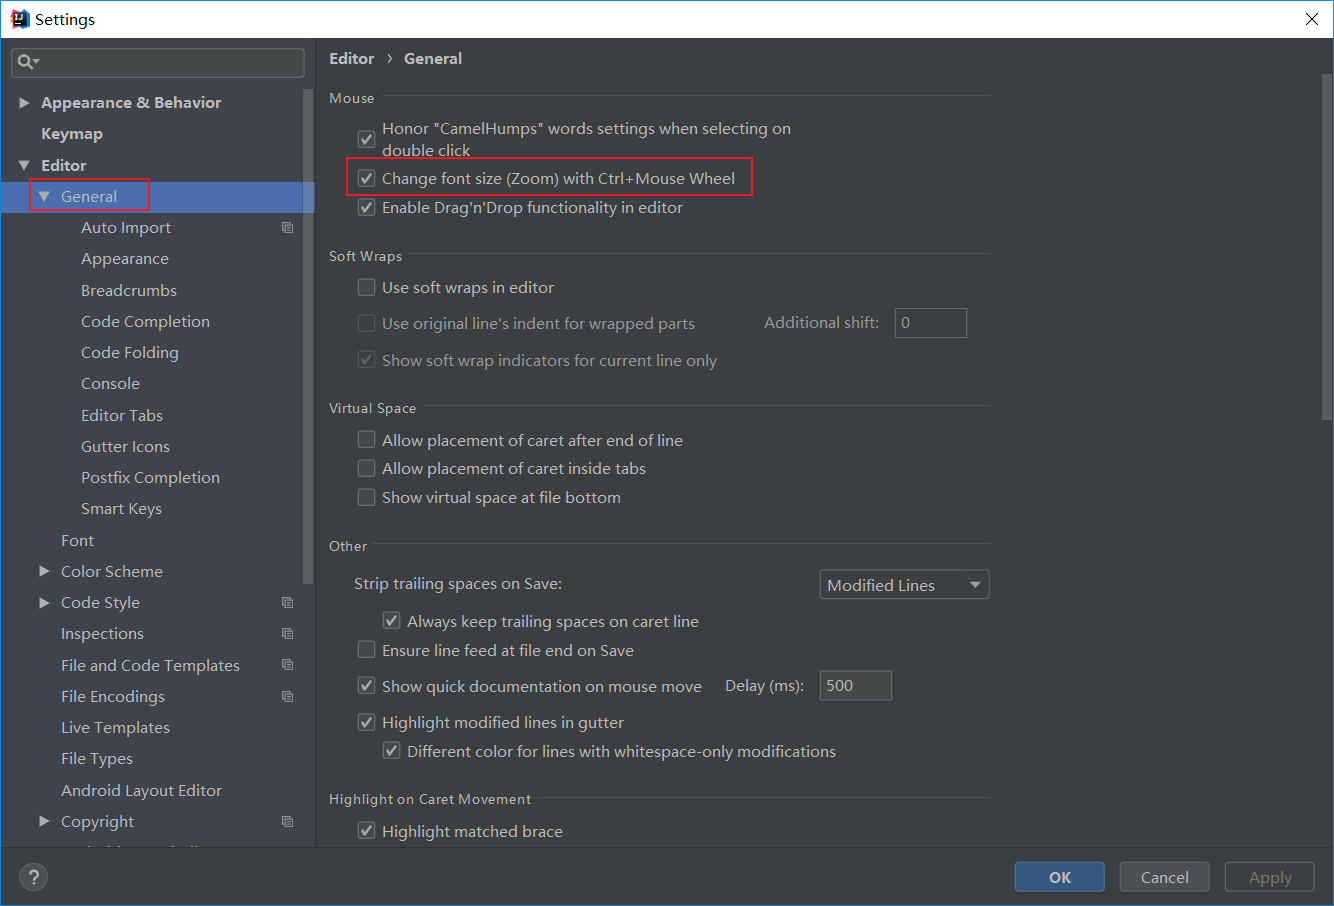
Task: Open the Strip trailing spaces Modified Lines dropdown
Action: tap(904, 585)
